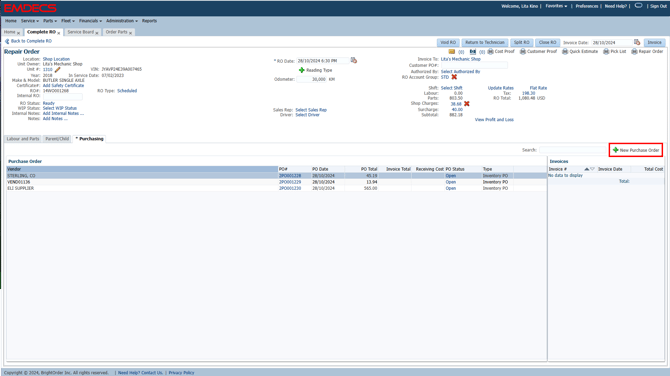Click the New Purchase Order button
The width and height of the screenshot is (670, 376).
point(636,150)
